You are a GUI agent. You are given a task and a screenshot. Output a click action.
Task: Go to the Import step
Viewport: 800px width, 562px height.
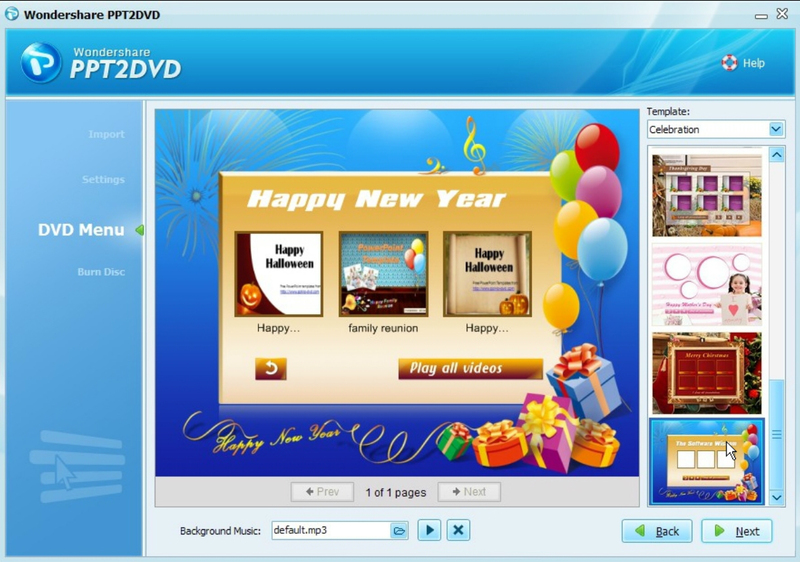106,134
